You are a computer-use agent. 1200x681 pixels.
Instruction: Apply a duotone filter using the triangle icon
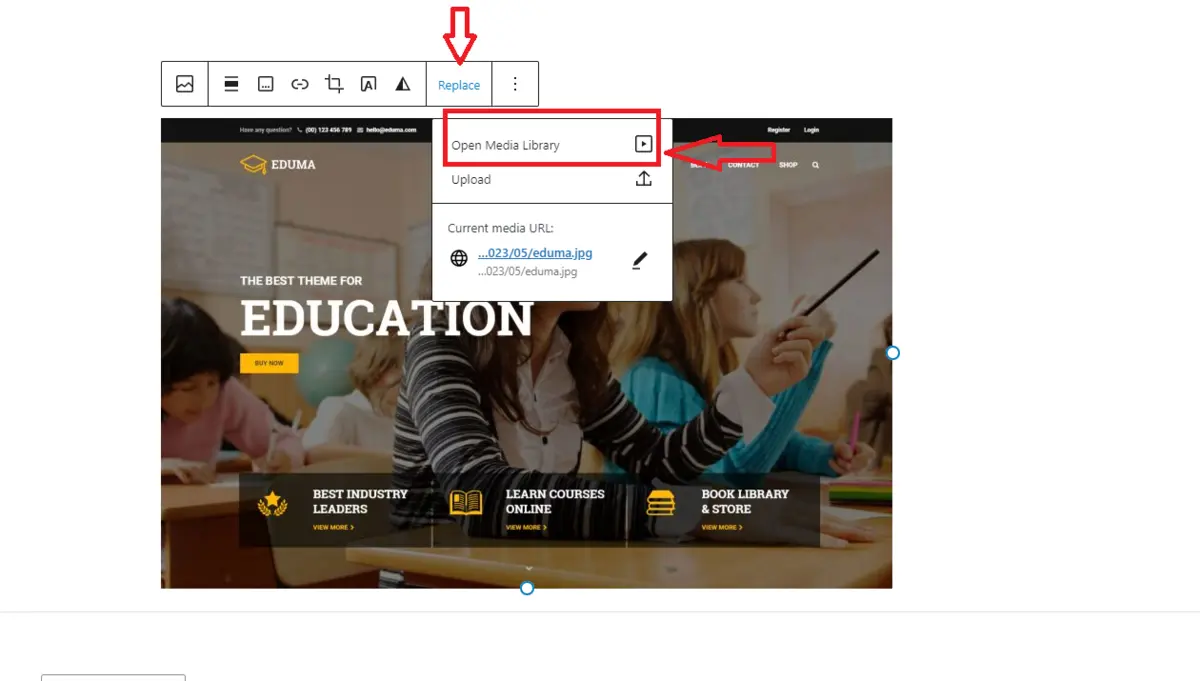tap(403, 84)
